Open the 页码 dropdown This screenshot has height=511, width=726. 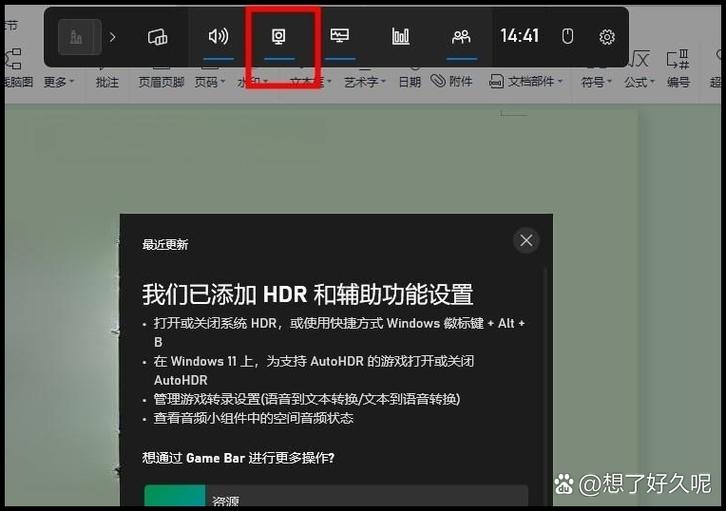(x=209, y=82)
